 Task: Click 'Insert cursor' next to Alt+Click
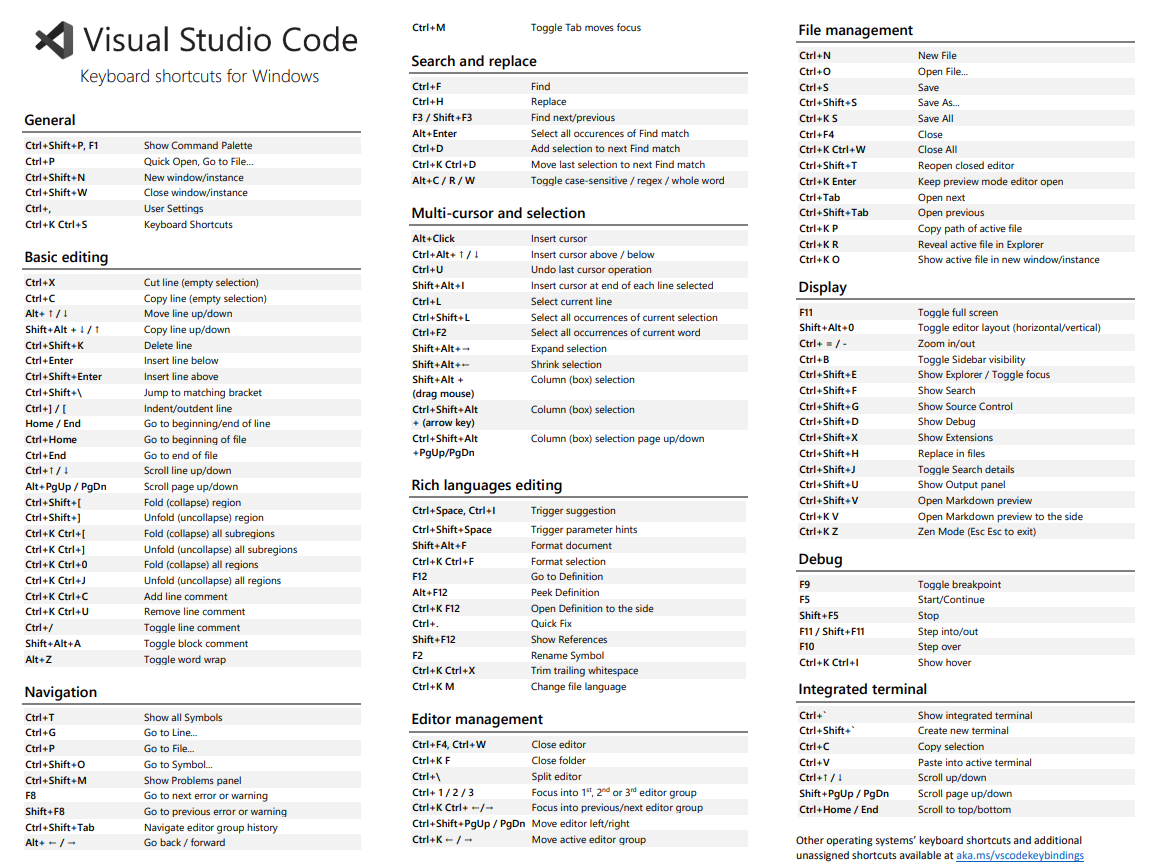click(559, 238)
